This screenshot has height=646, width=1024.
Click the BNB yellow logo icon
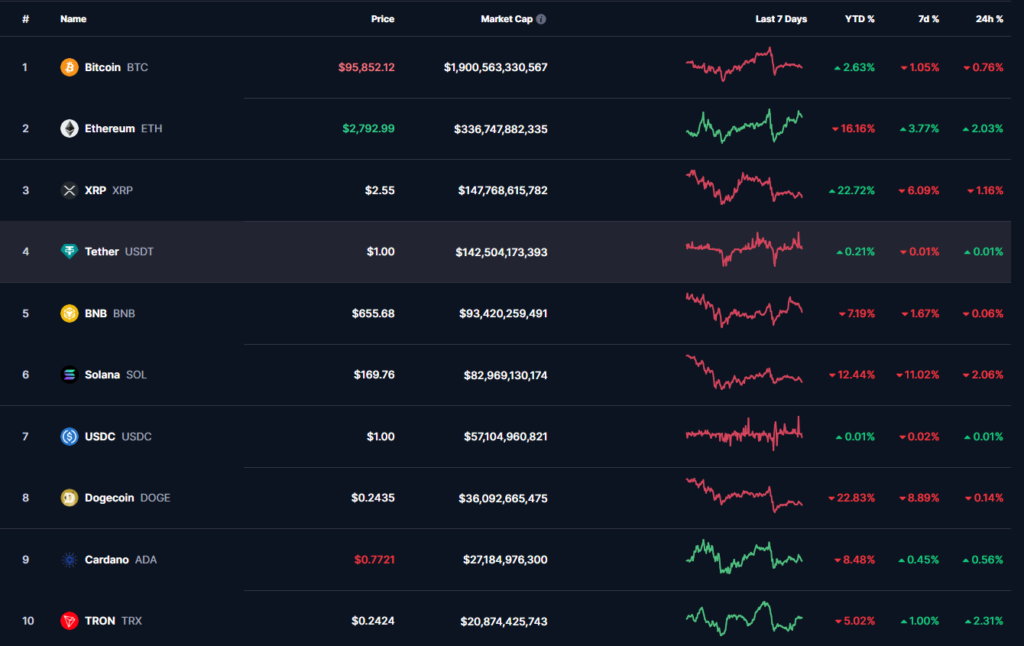[69, 313]
